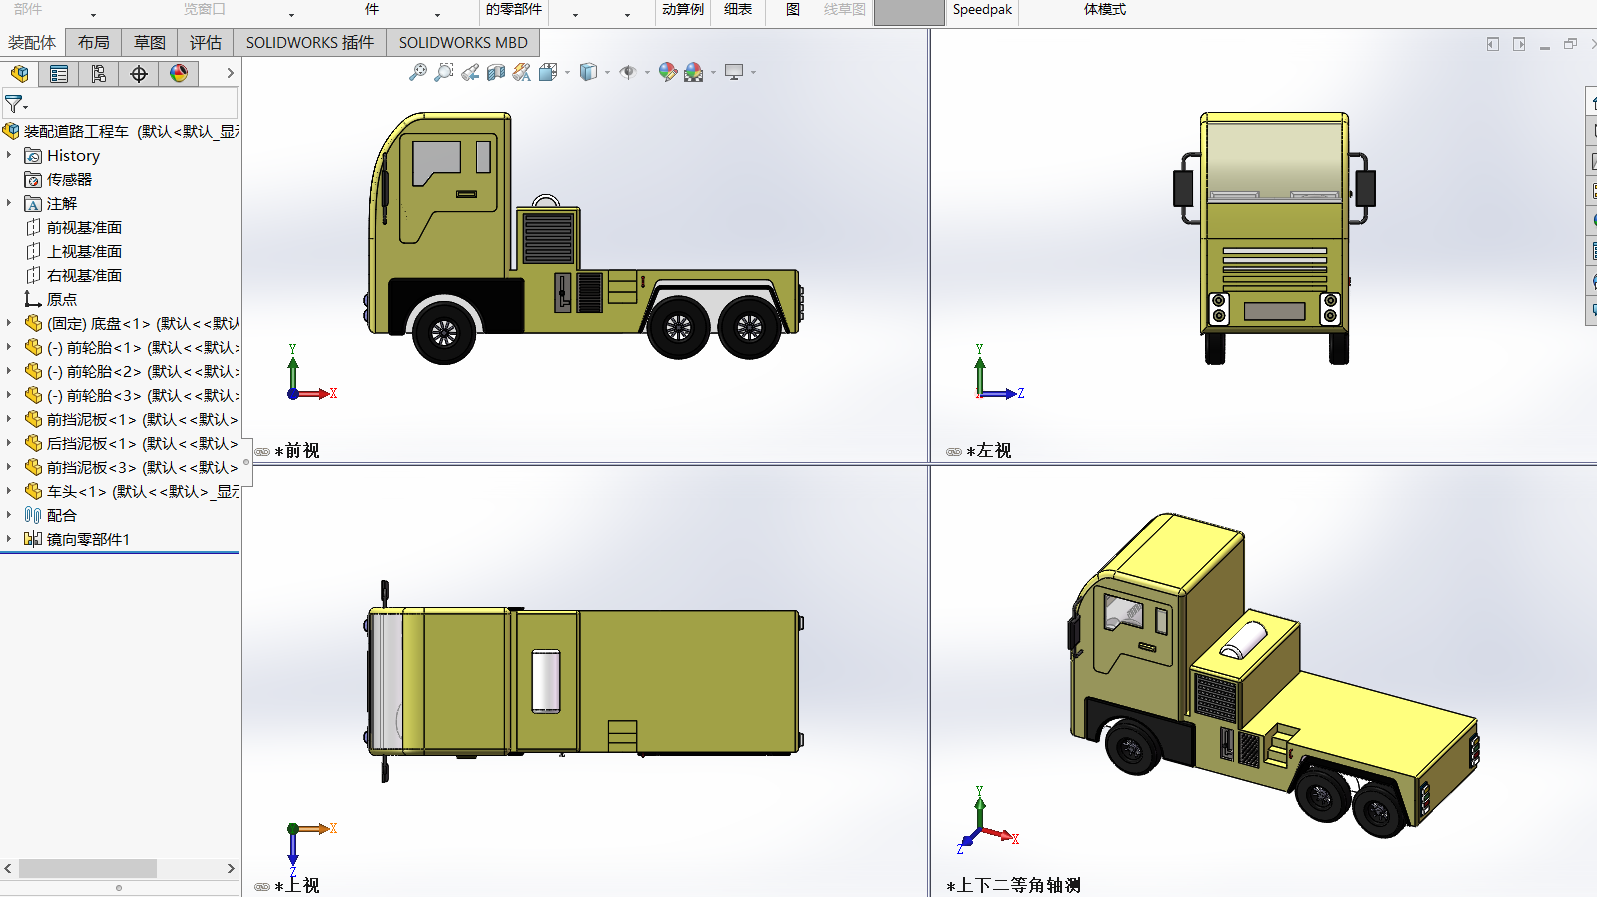
Task: Select the 前轮胎<3> component
Action: click(132, 396)
